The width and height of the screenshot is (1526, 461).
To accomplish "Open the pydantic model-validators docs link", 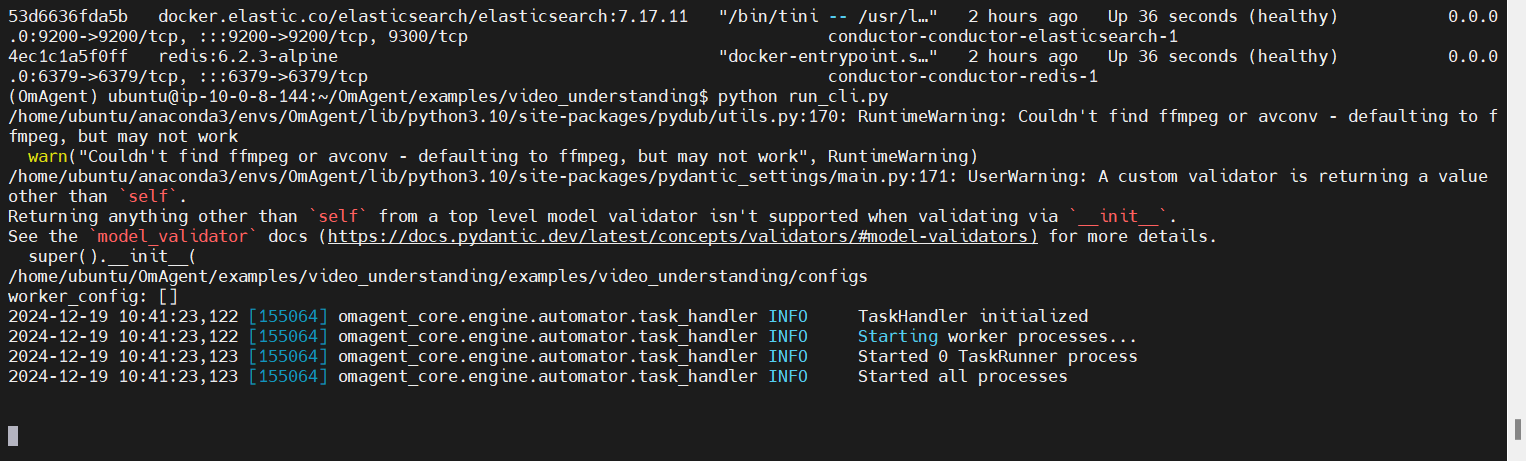I will coord(682,237).
